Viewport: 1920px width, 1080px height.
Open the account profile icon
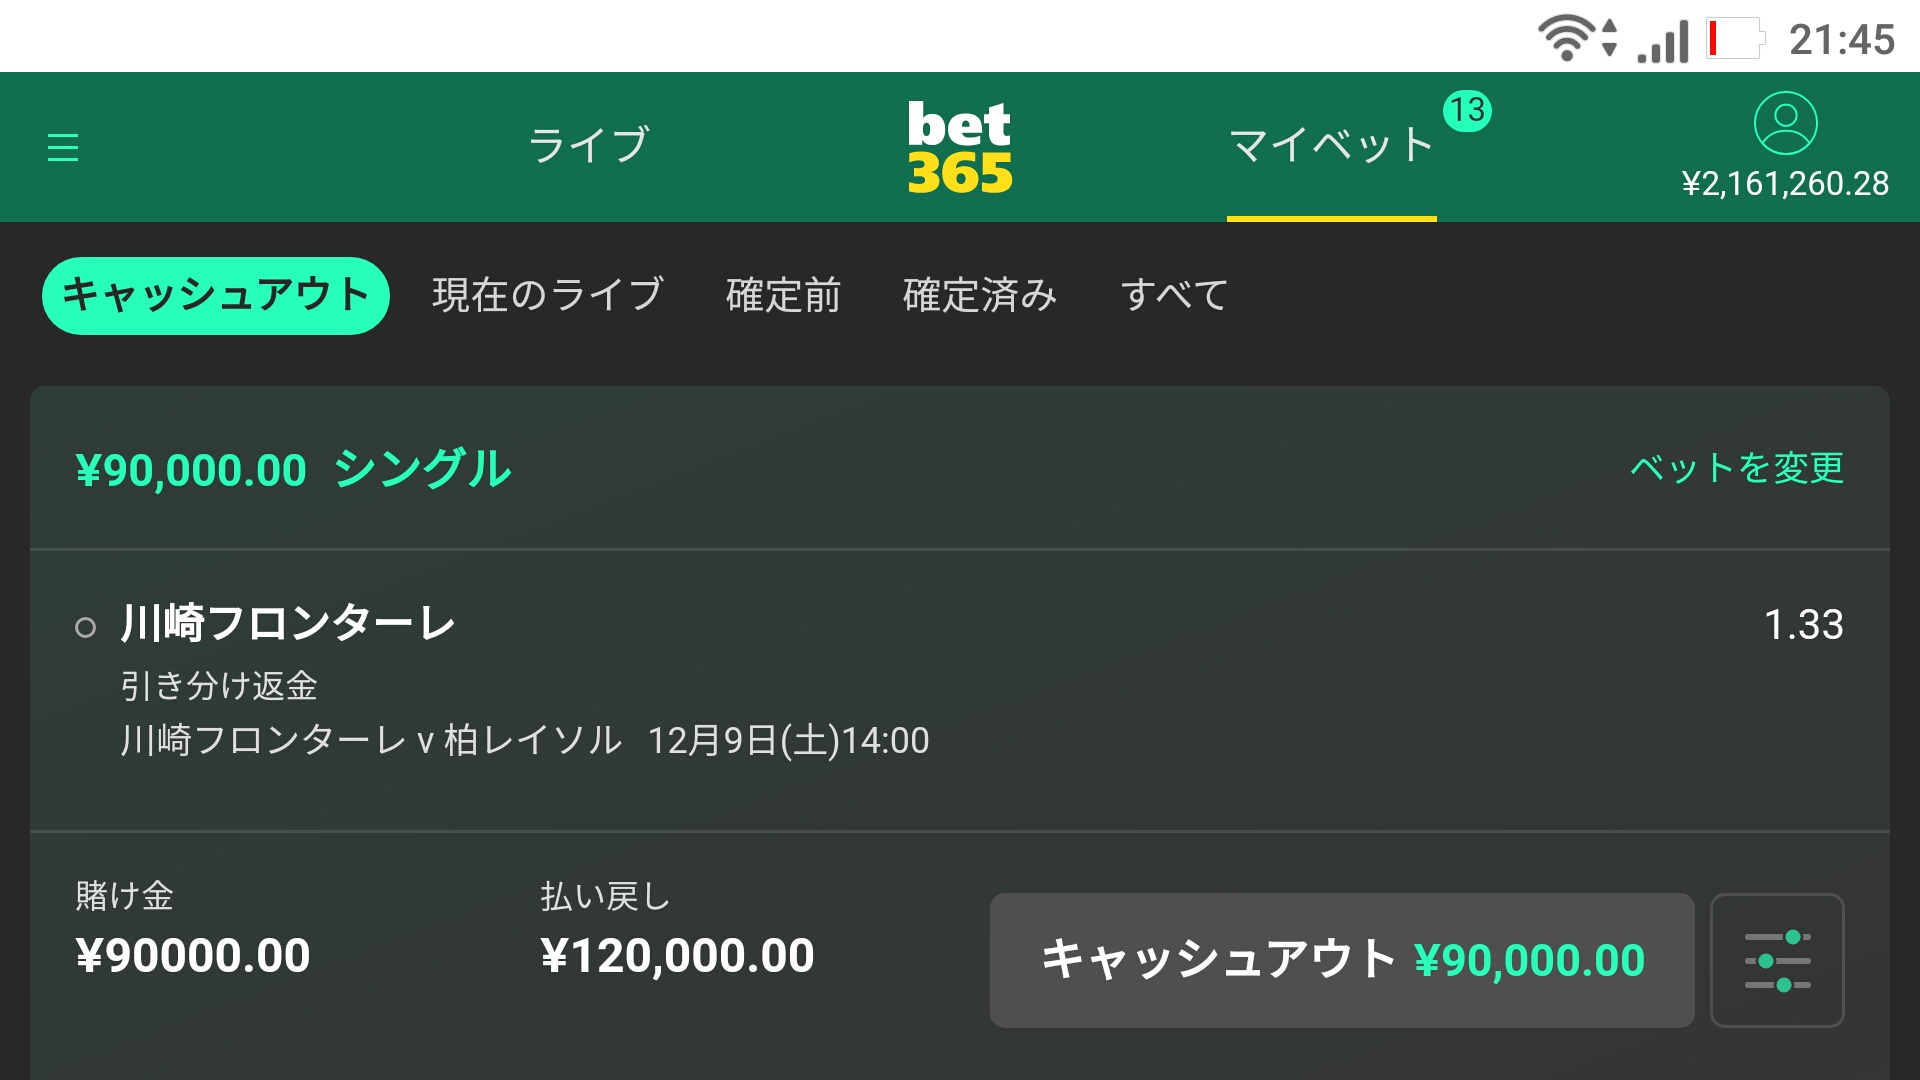tap(1786, 123)
